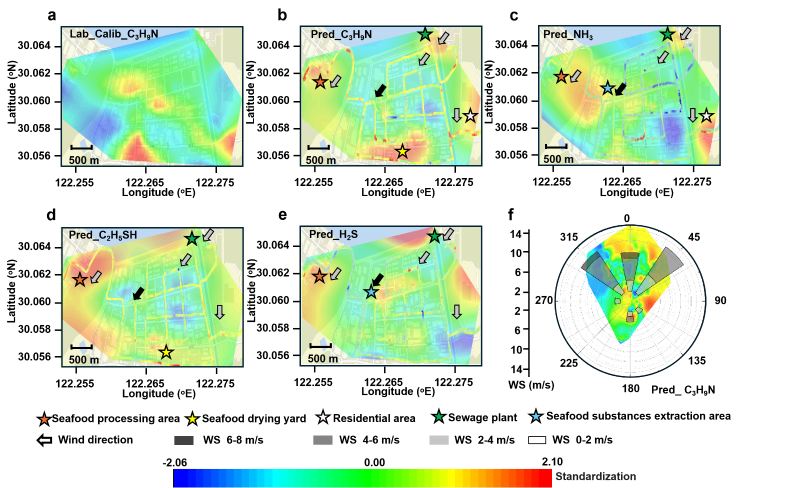Click the blue star in panel c map
Screen dimensions: 800x488
coord(607,88)
